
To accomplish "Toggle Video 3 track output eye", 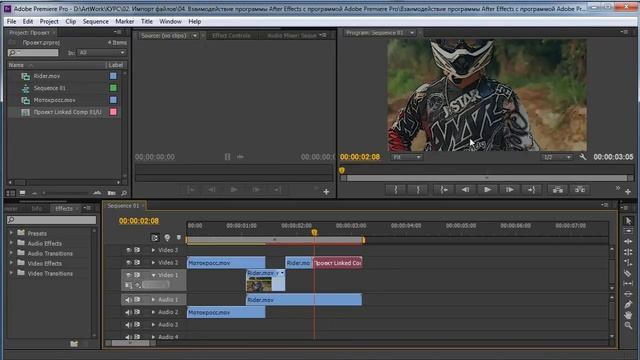I will 129,250.
